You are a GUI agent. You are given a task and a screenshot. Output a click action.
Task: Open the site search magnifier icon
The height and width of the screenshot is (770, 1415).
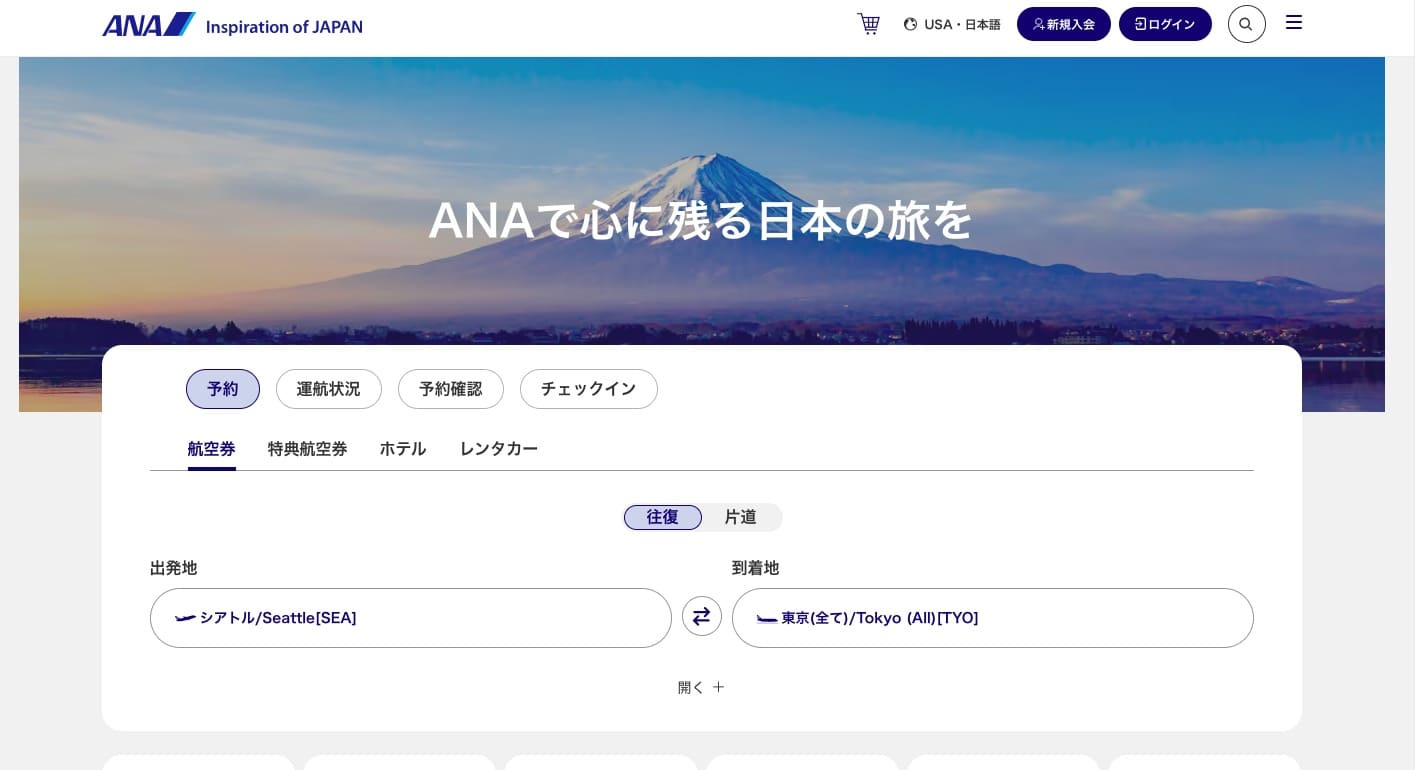pos(1246,24)
